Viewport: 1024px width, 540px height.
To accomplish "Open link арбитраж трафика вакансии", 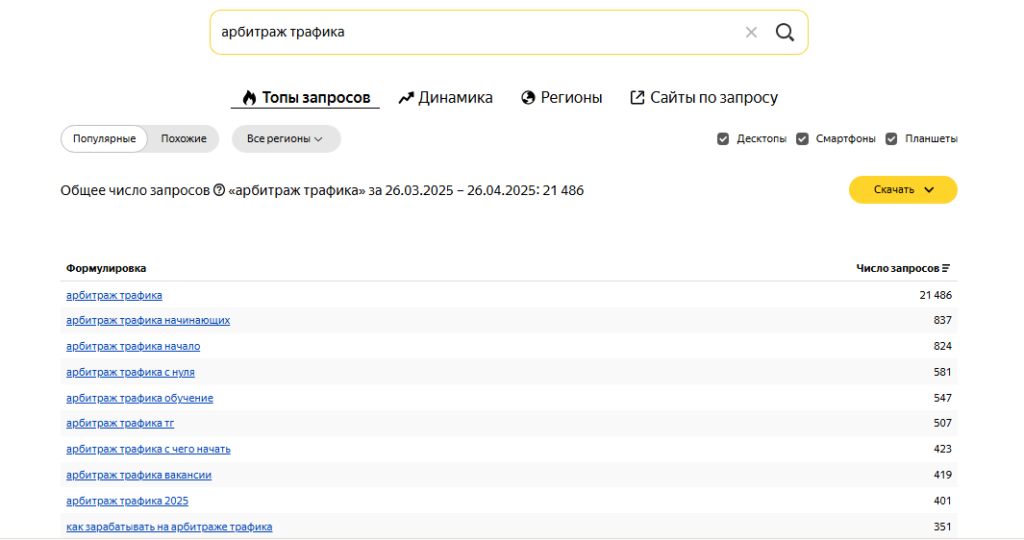I will (138, 475).
